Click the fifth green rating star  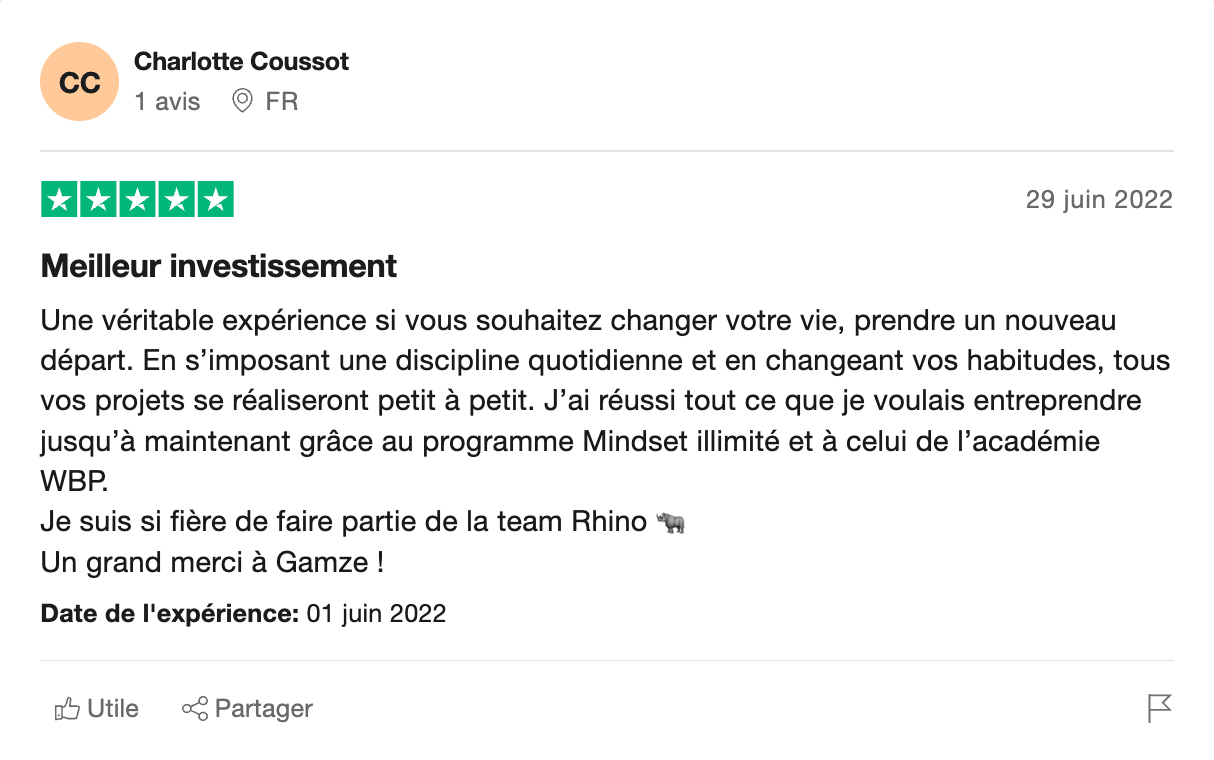(215, 200)
